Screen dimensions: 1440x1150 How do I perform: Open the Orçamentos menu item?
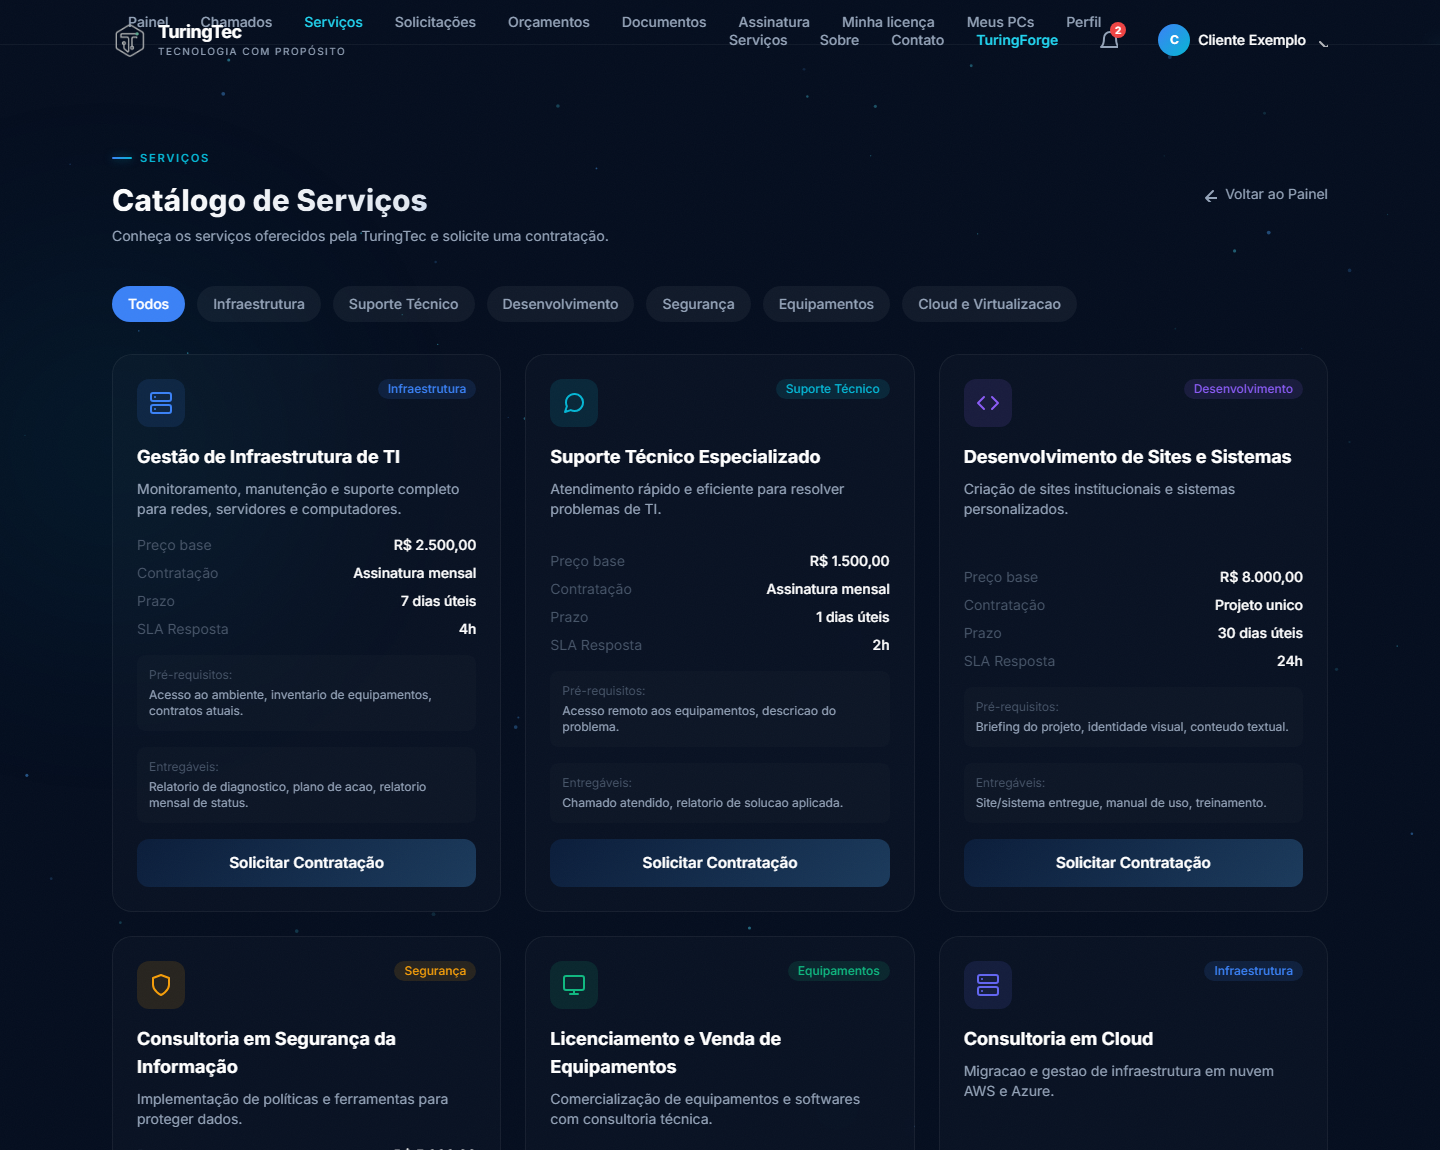coord(549,22)
